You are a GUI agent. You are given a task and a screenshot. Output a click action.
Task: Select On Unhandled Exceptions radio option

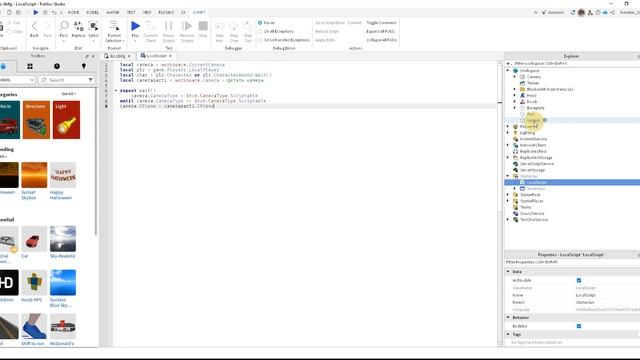(260, 40)
